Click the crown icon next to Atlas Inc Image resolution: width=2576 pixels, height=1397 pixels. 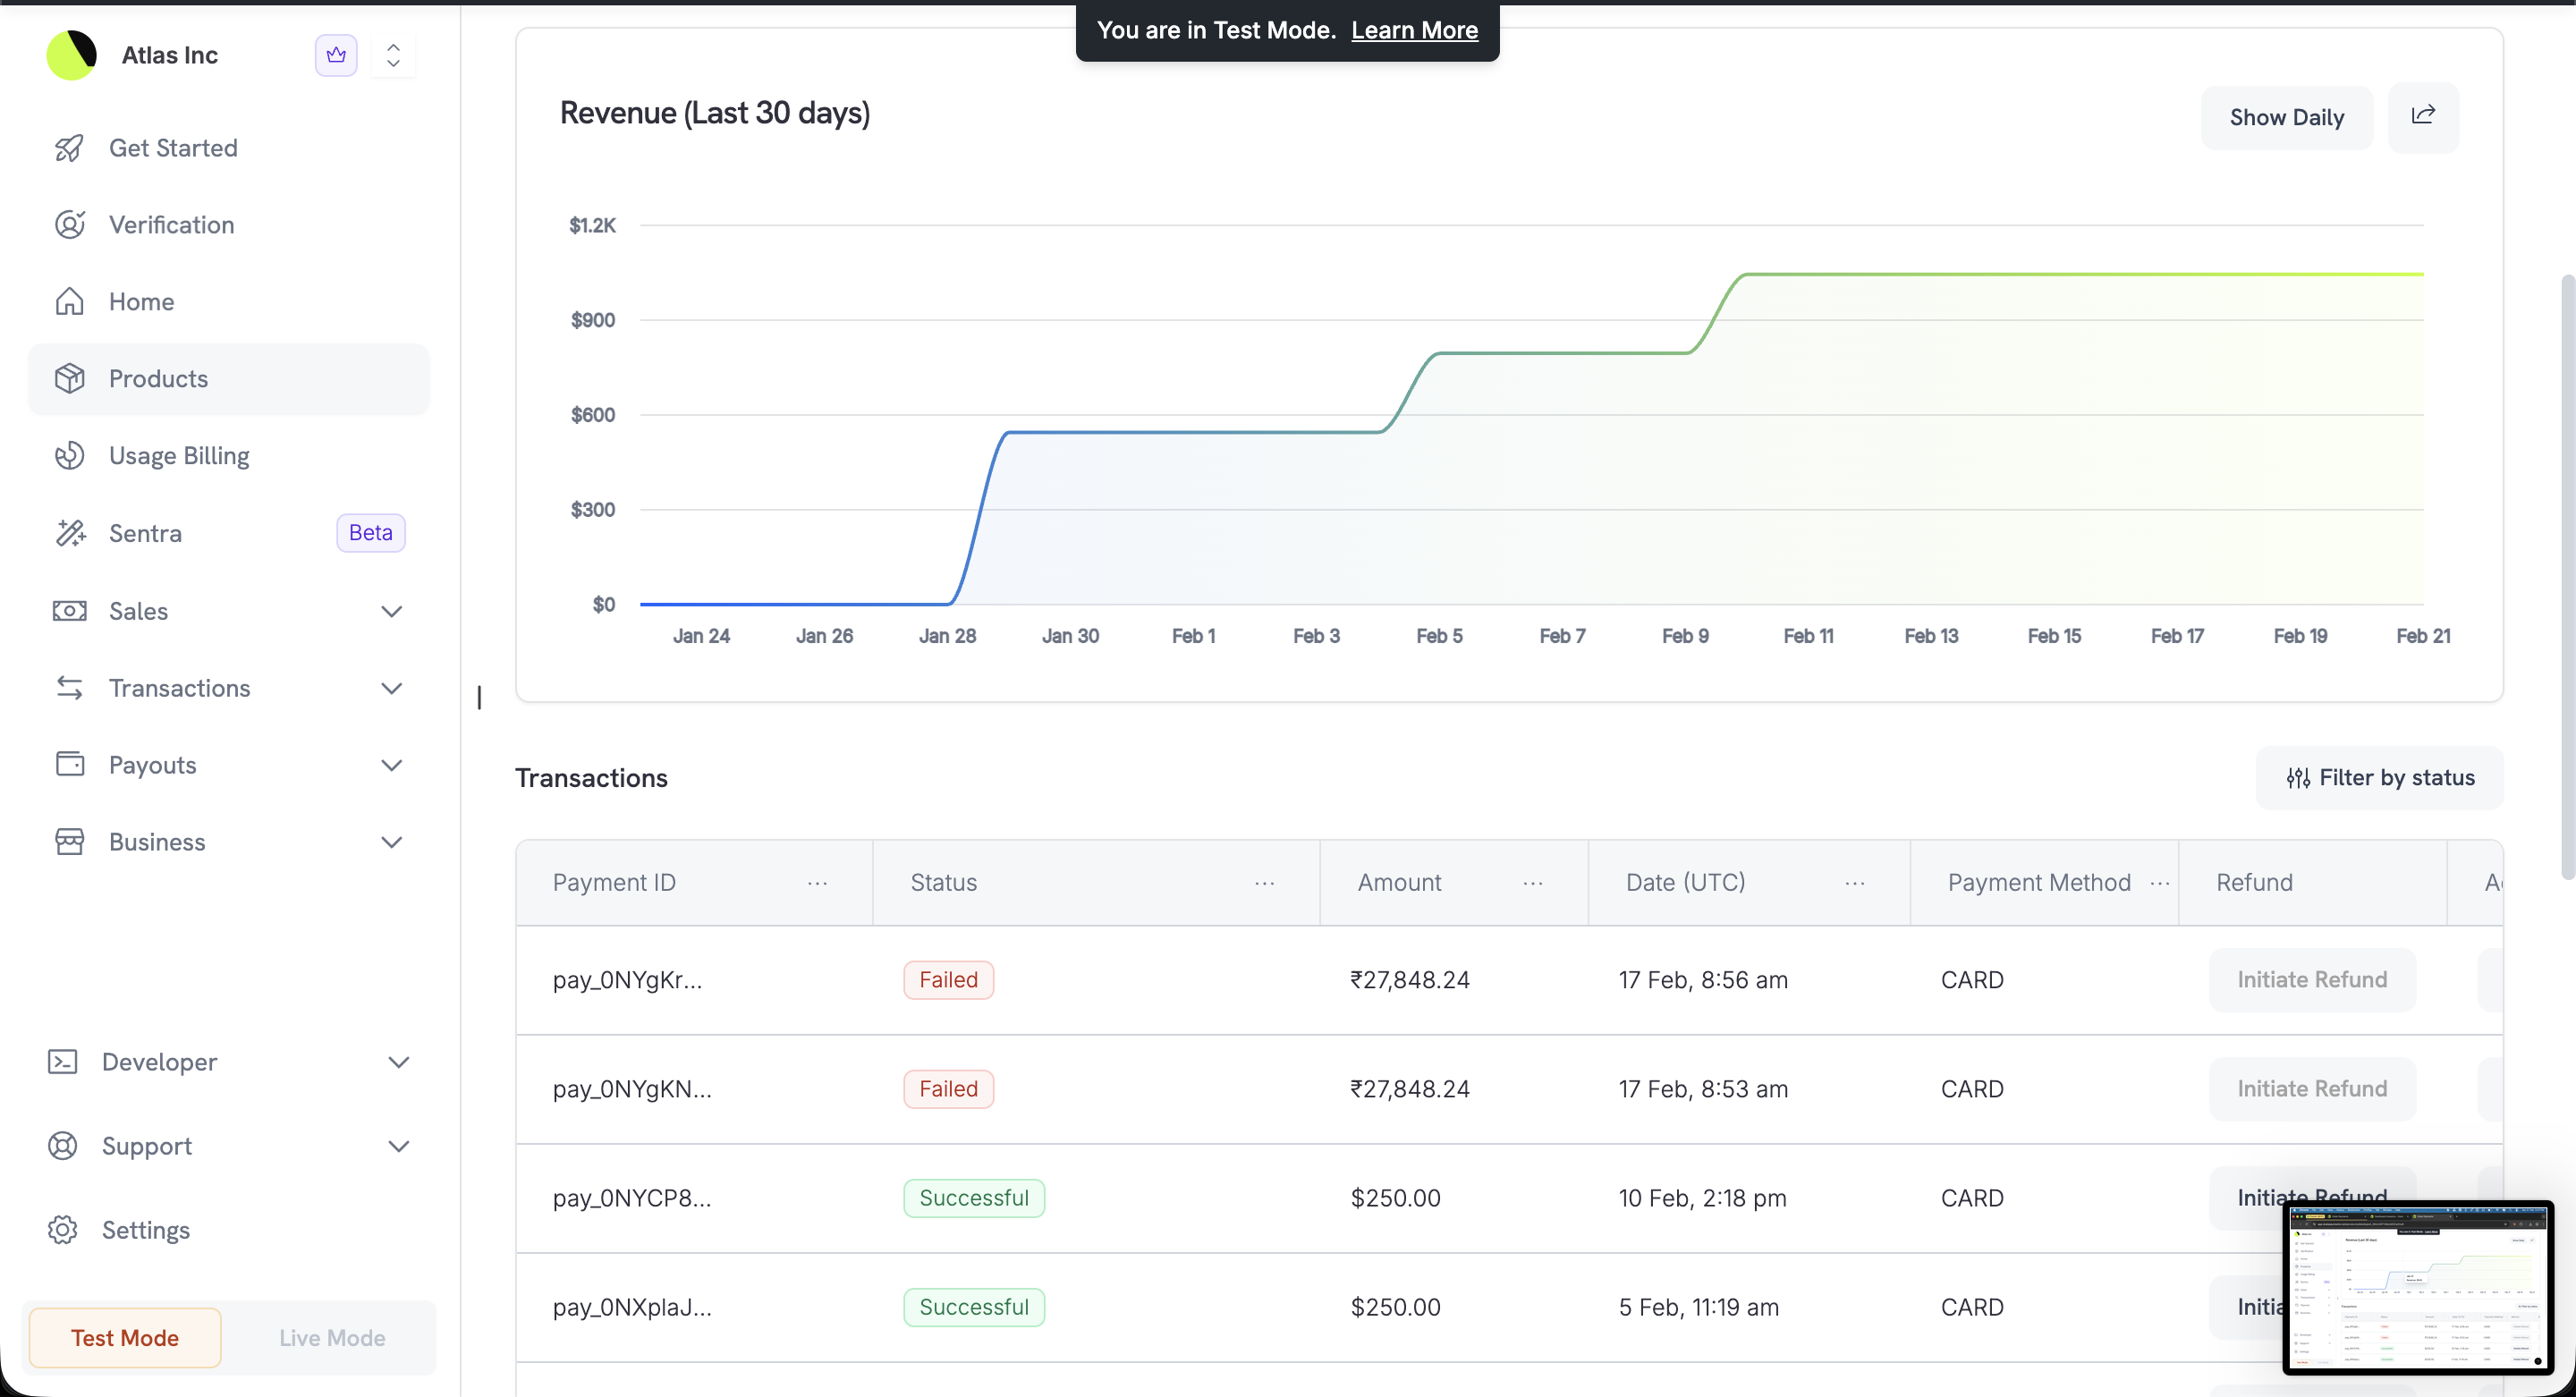(335, 55)
